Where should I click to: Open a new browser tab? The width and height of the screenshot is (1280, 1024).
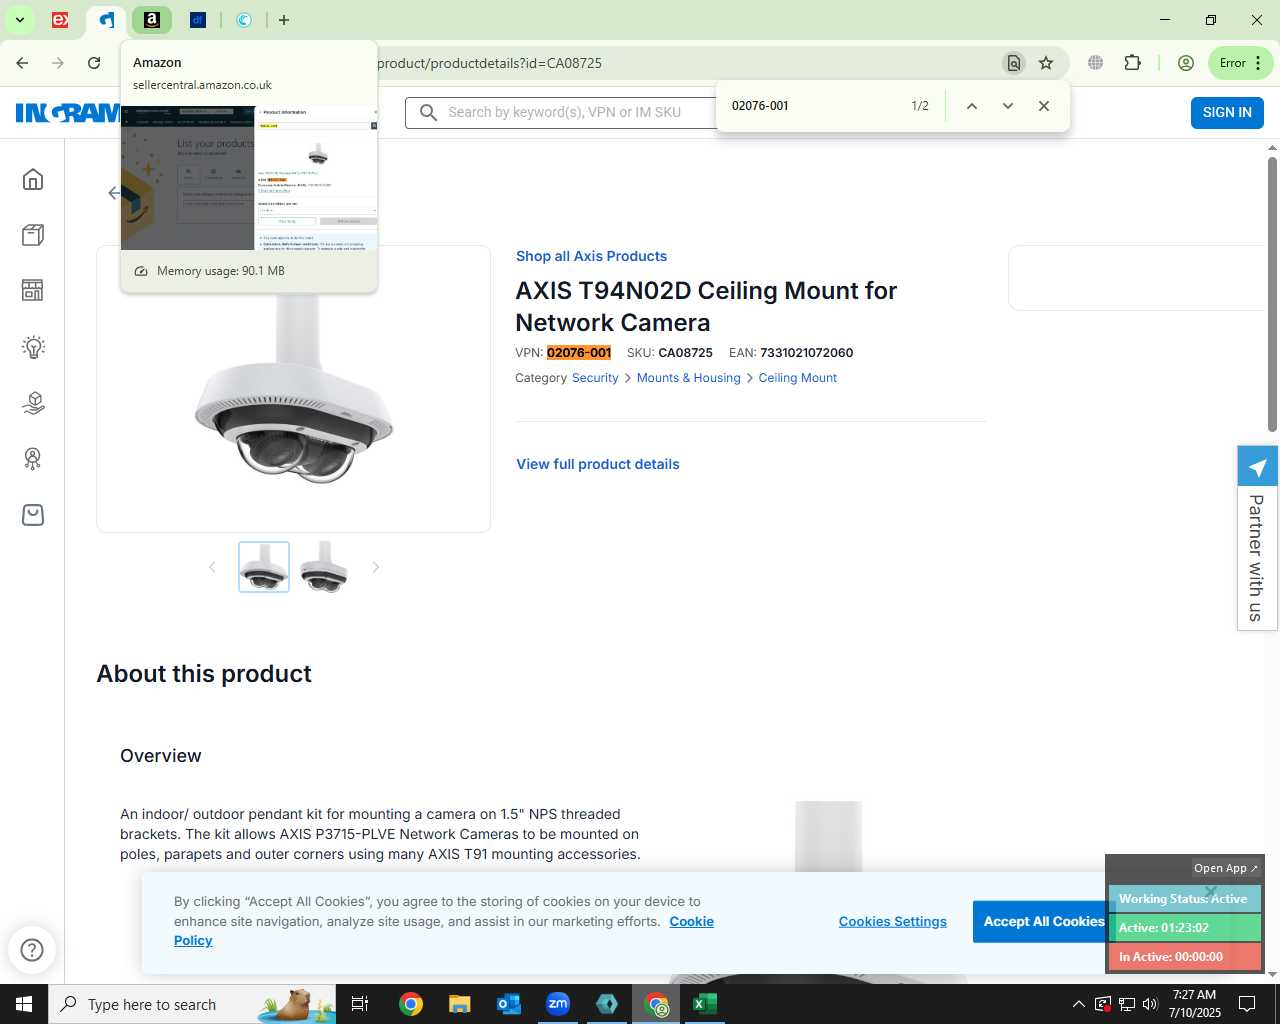tap(284, 20)
